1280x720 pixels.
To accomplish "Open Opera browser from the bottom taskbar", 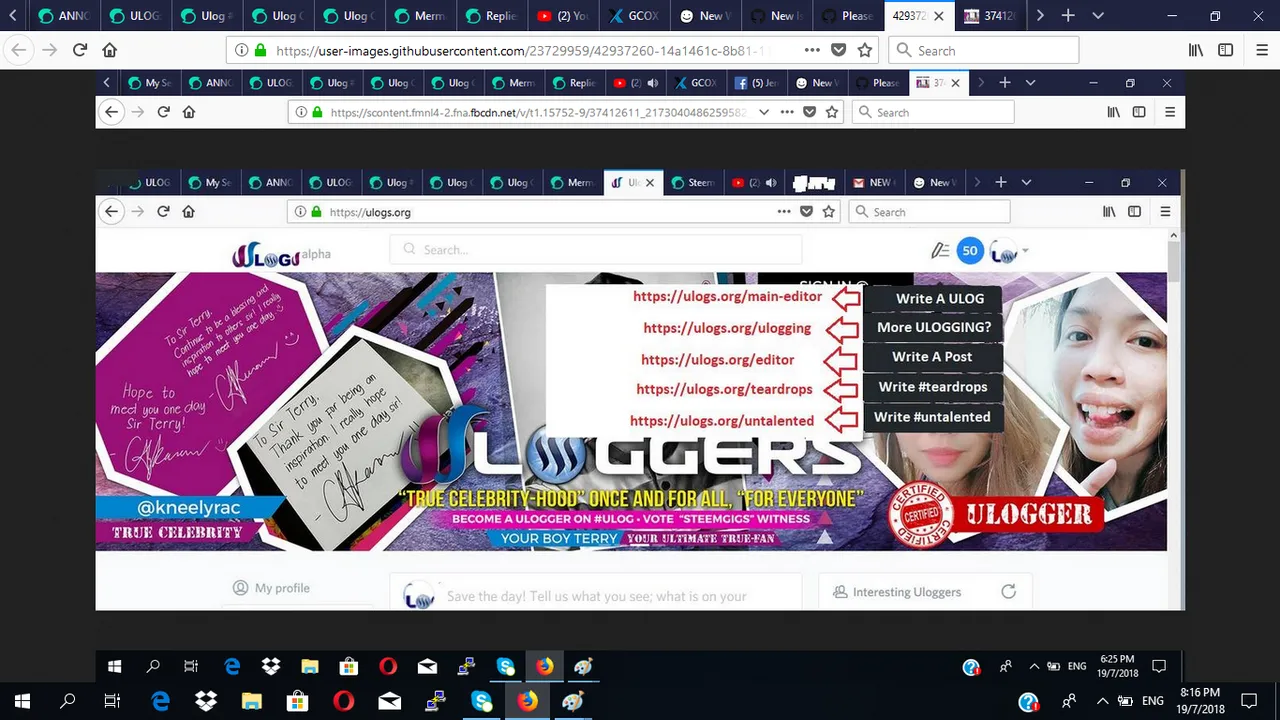I will point(343,701).
